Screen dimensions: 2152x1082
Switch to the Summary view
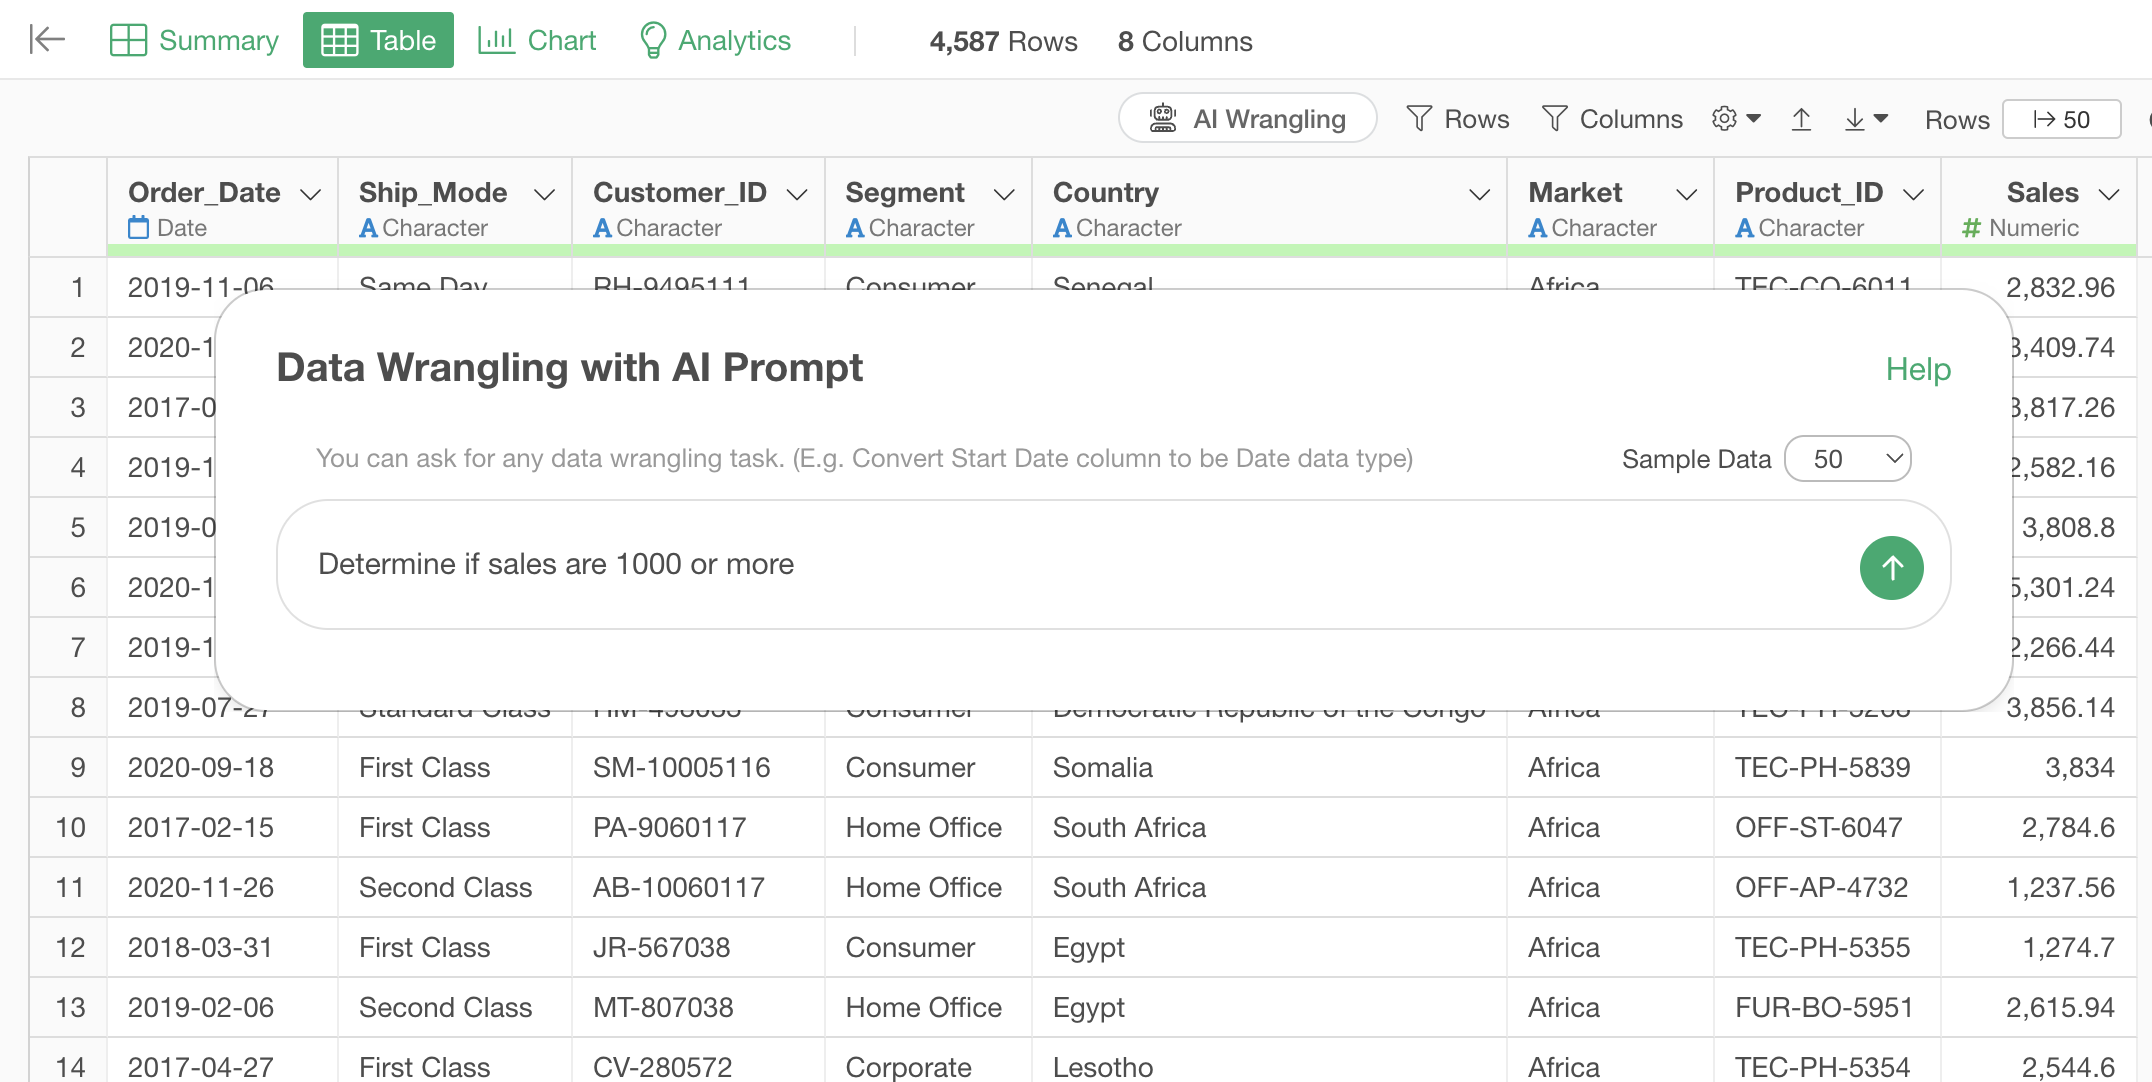(x=194, y=40)
